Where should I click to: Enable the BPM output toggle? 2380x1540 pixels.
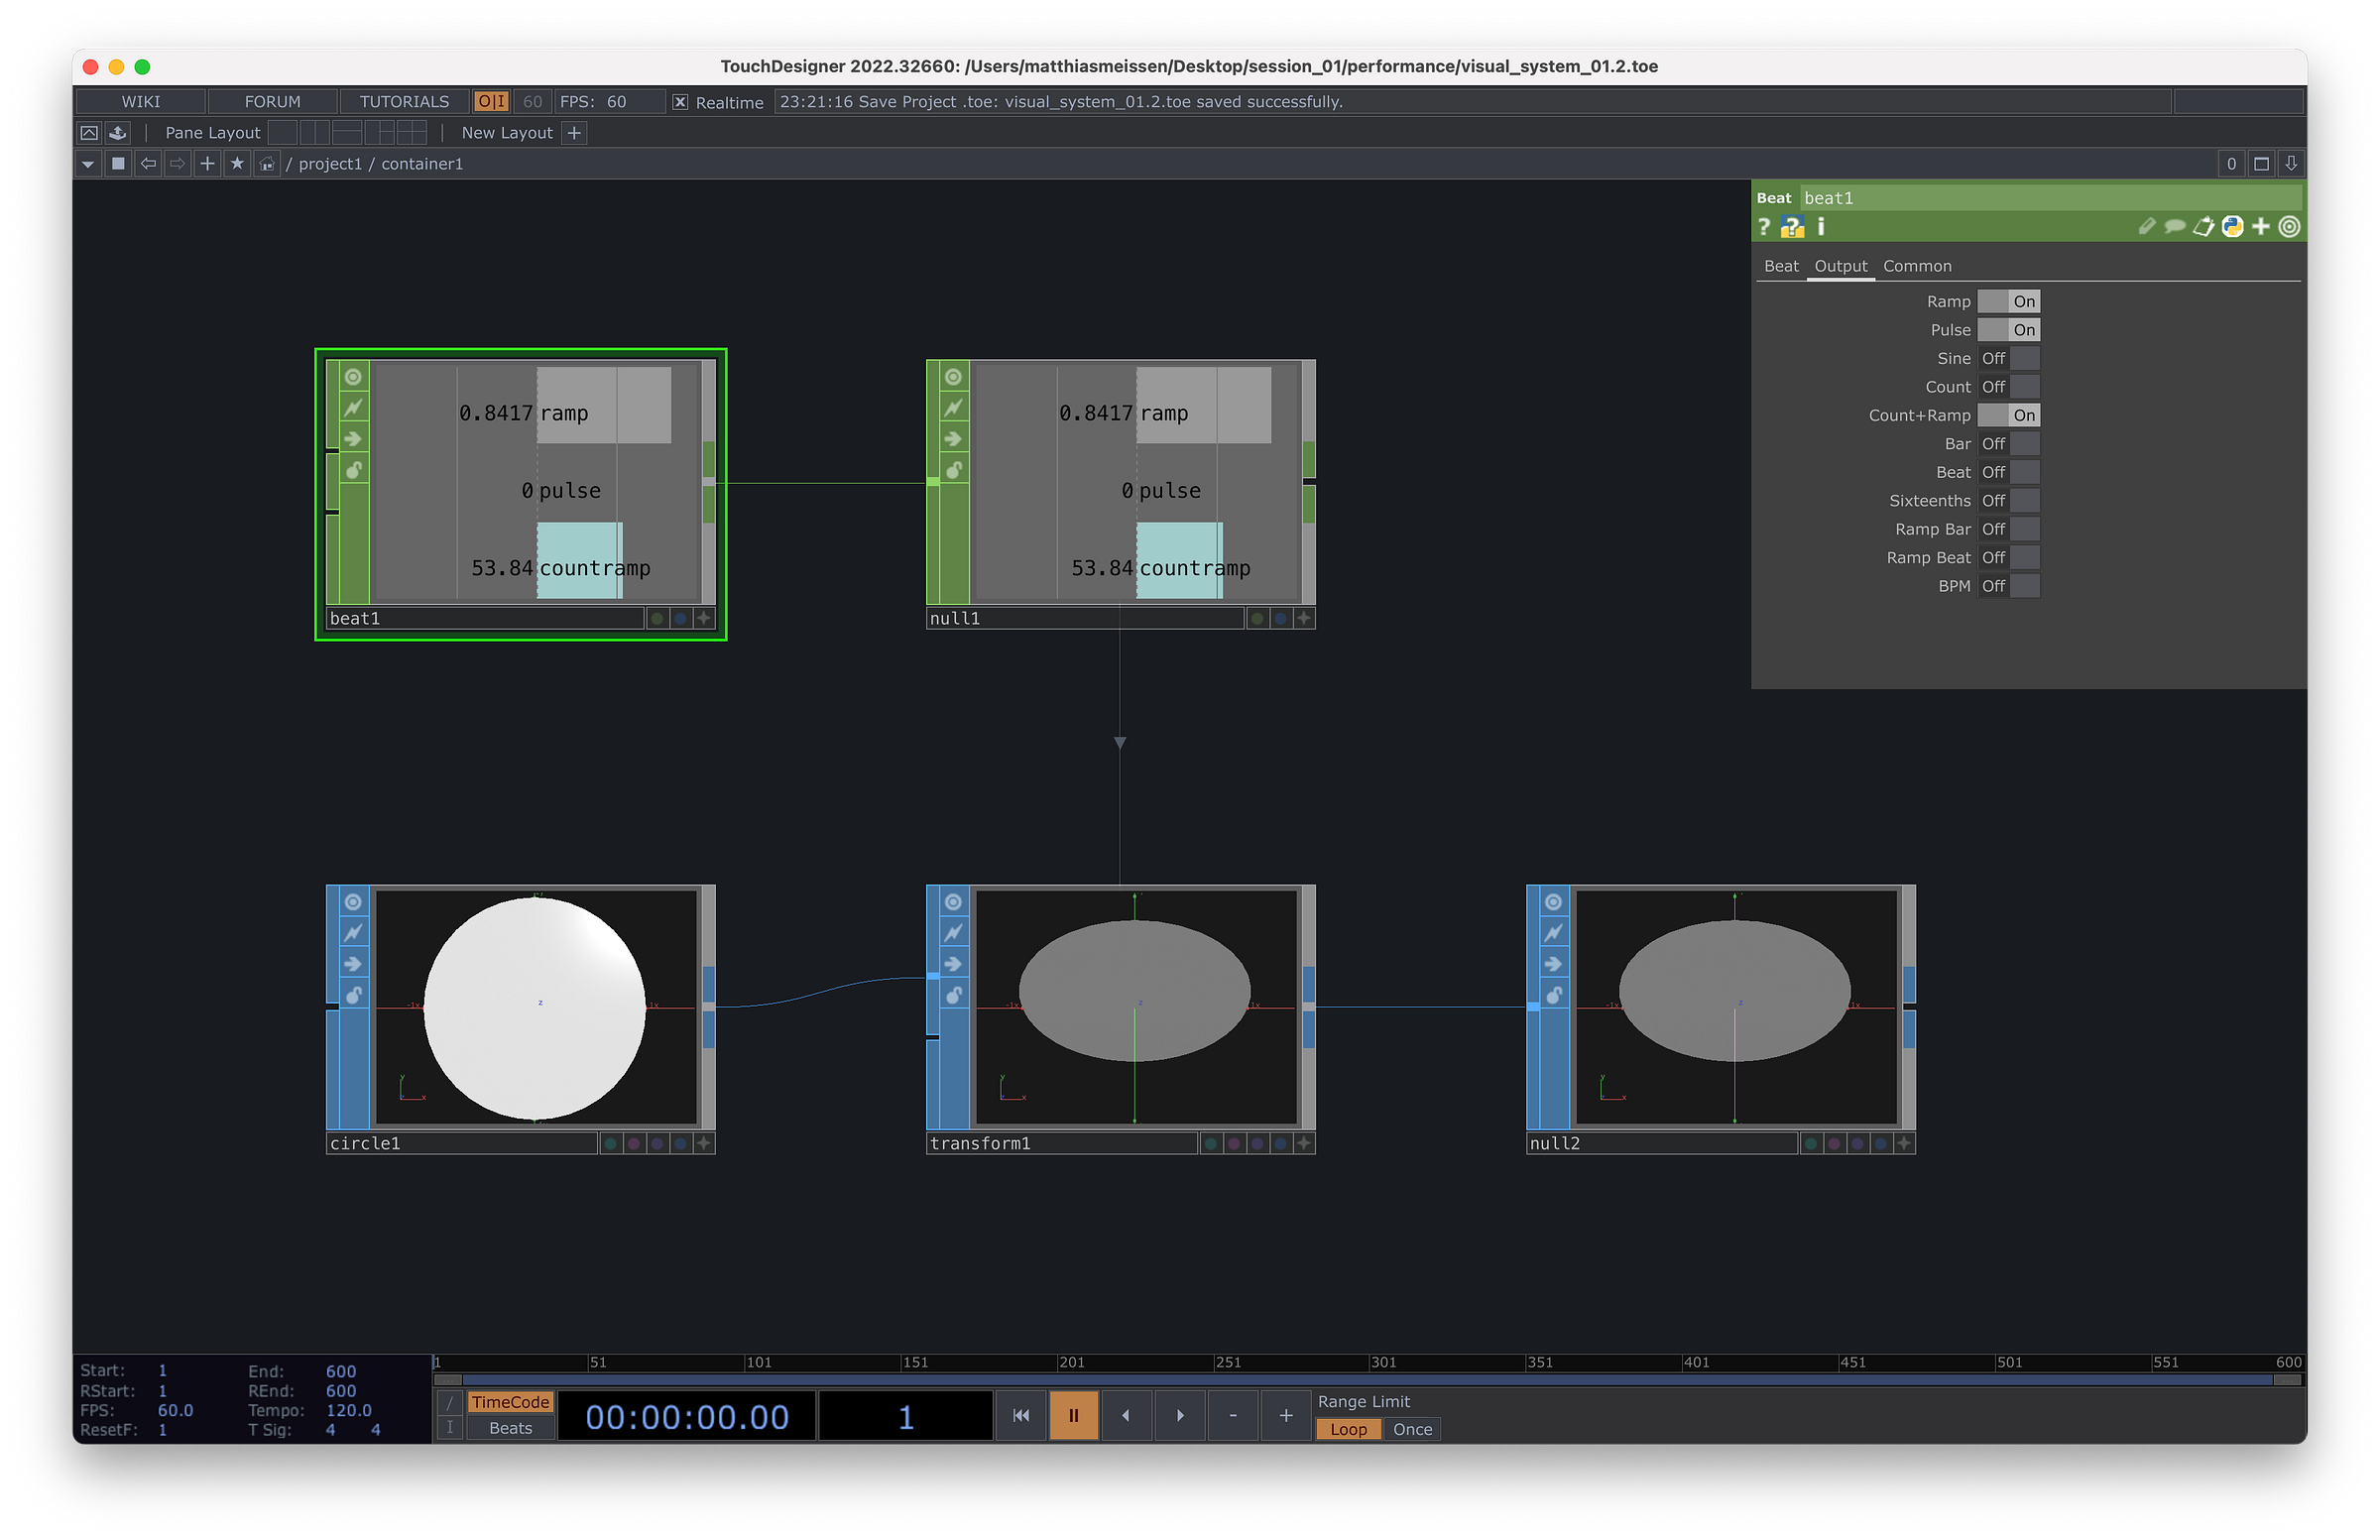2008,586
